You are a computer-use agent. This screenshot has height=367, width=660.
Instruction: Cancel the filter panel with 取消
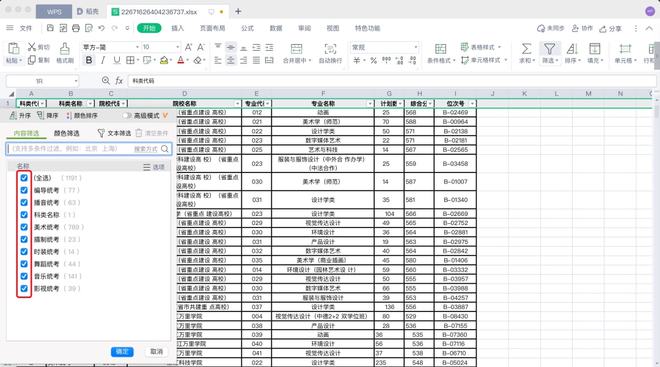[x=156, y=351]
